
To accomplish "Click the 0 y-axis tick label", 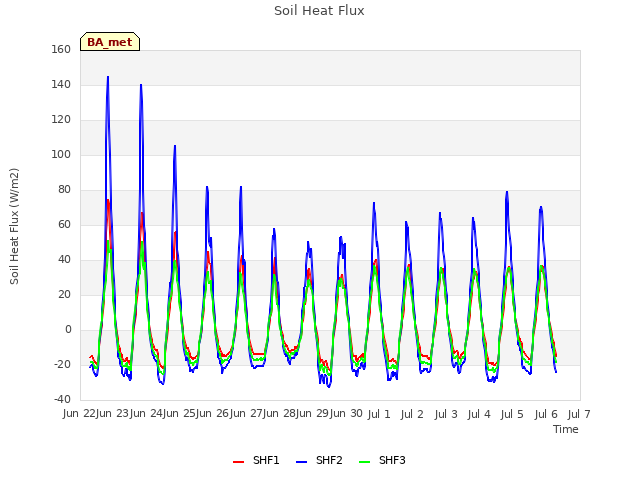I will click(x=68, y=329).
